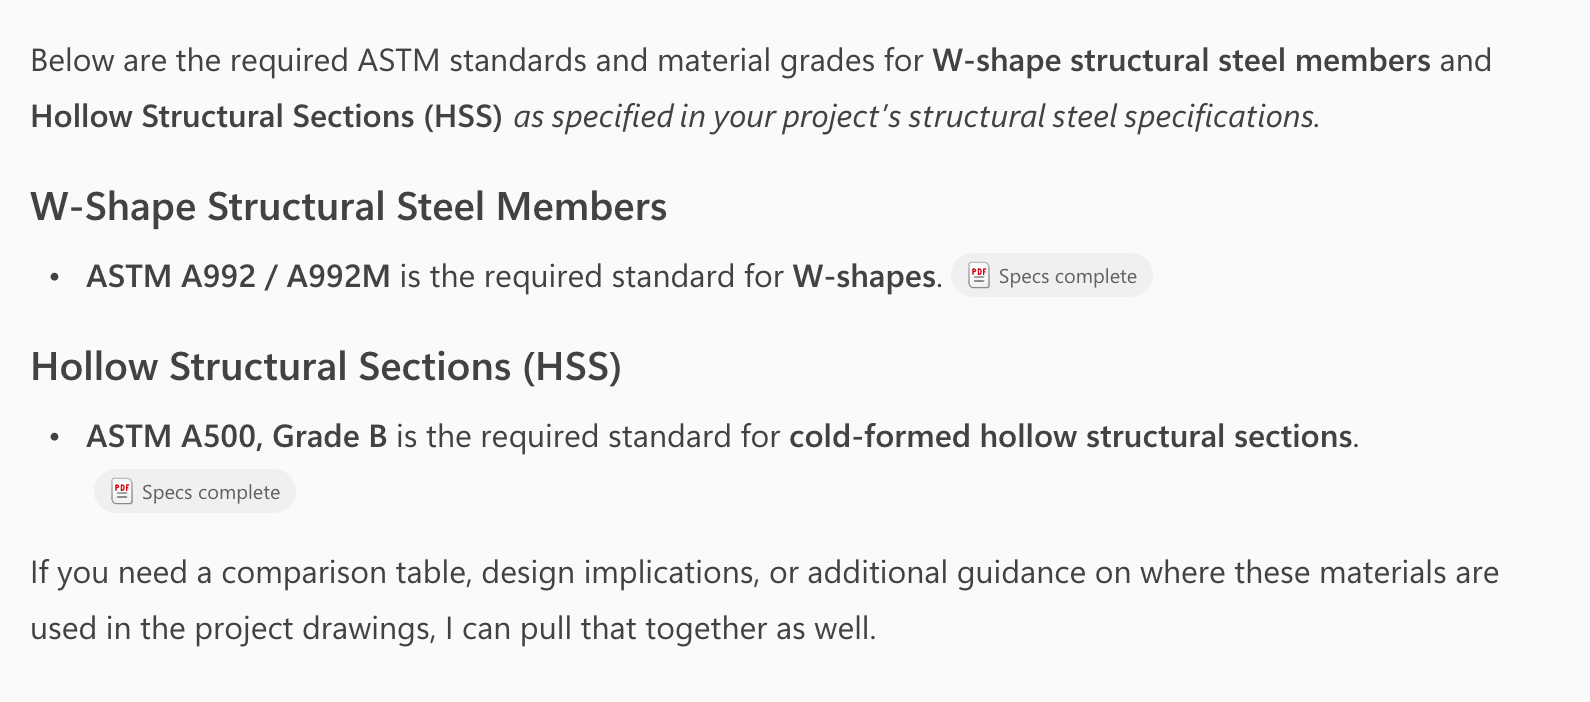
Task: Open the Specs complete citation for HSS
Action: coord(210,492)
